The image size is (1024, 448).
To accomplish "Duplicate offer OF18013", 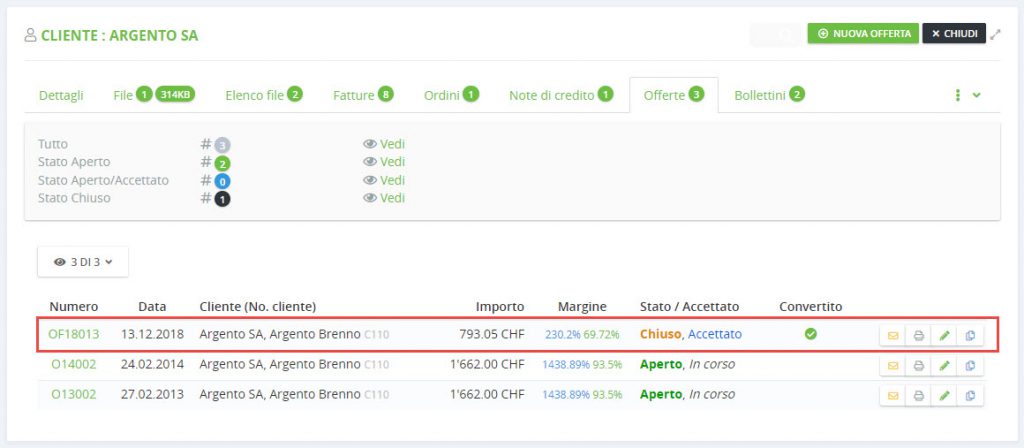I will (970, 335).
